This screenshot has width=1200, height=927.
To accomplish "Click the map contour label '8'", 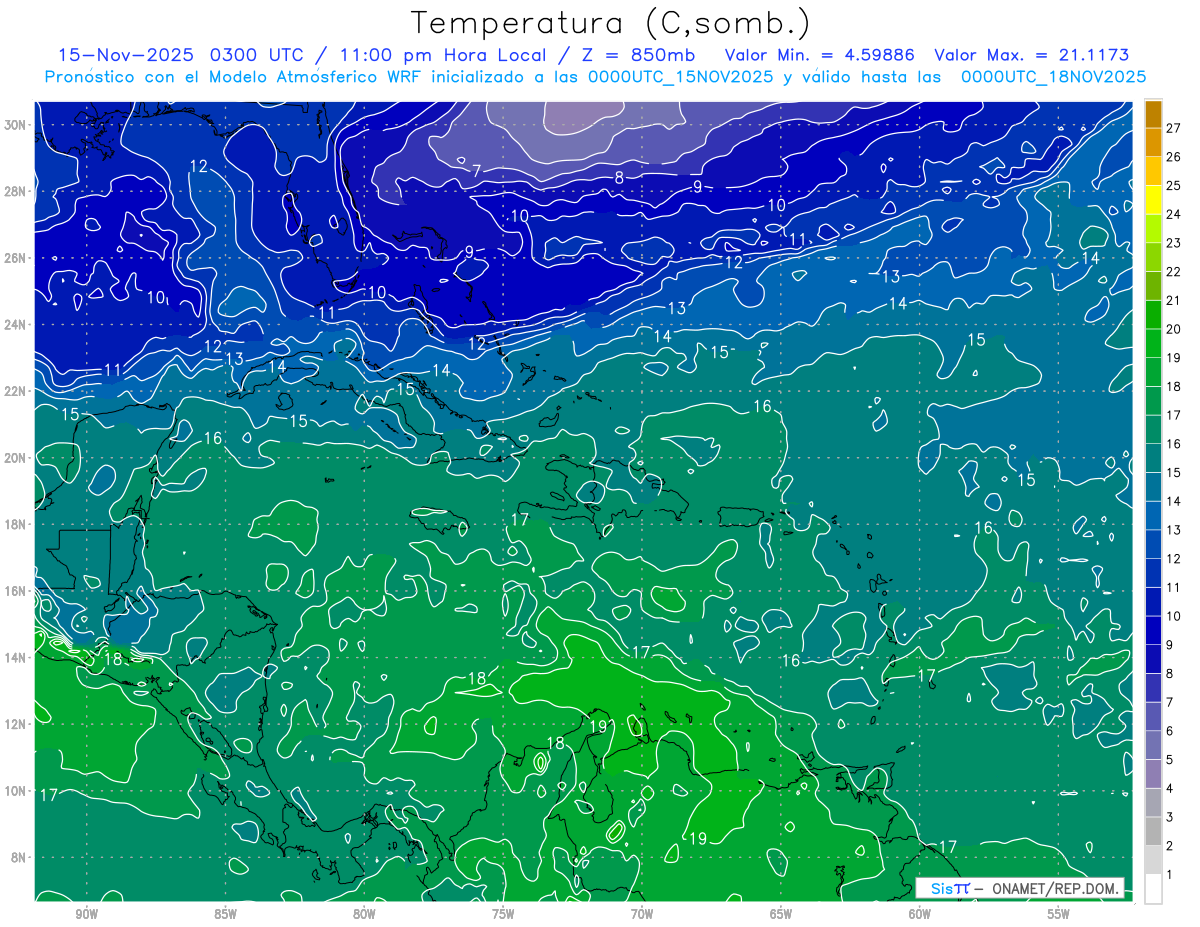I will 619,178.
